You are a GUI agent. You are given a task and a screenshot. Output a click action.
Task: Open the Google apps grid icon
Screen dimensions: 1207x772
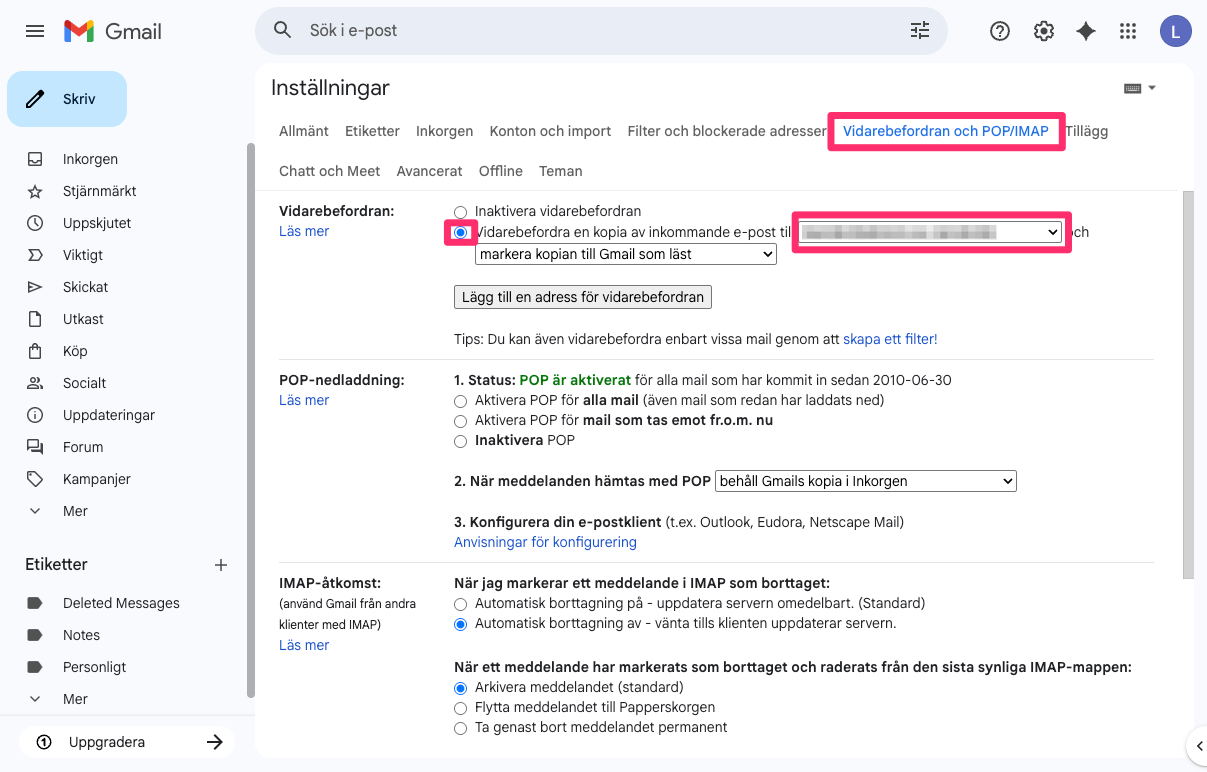click(x=1128, y=31)
